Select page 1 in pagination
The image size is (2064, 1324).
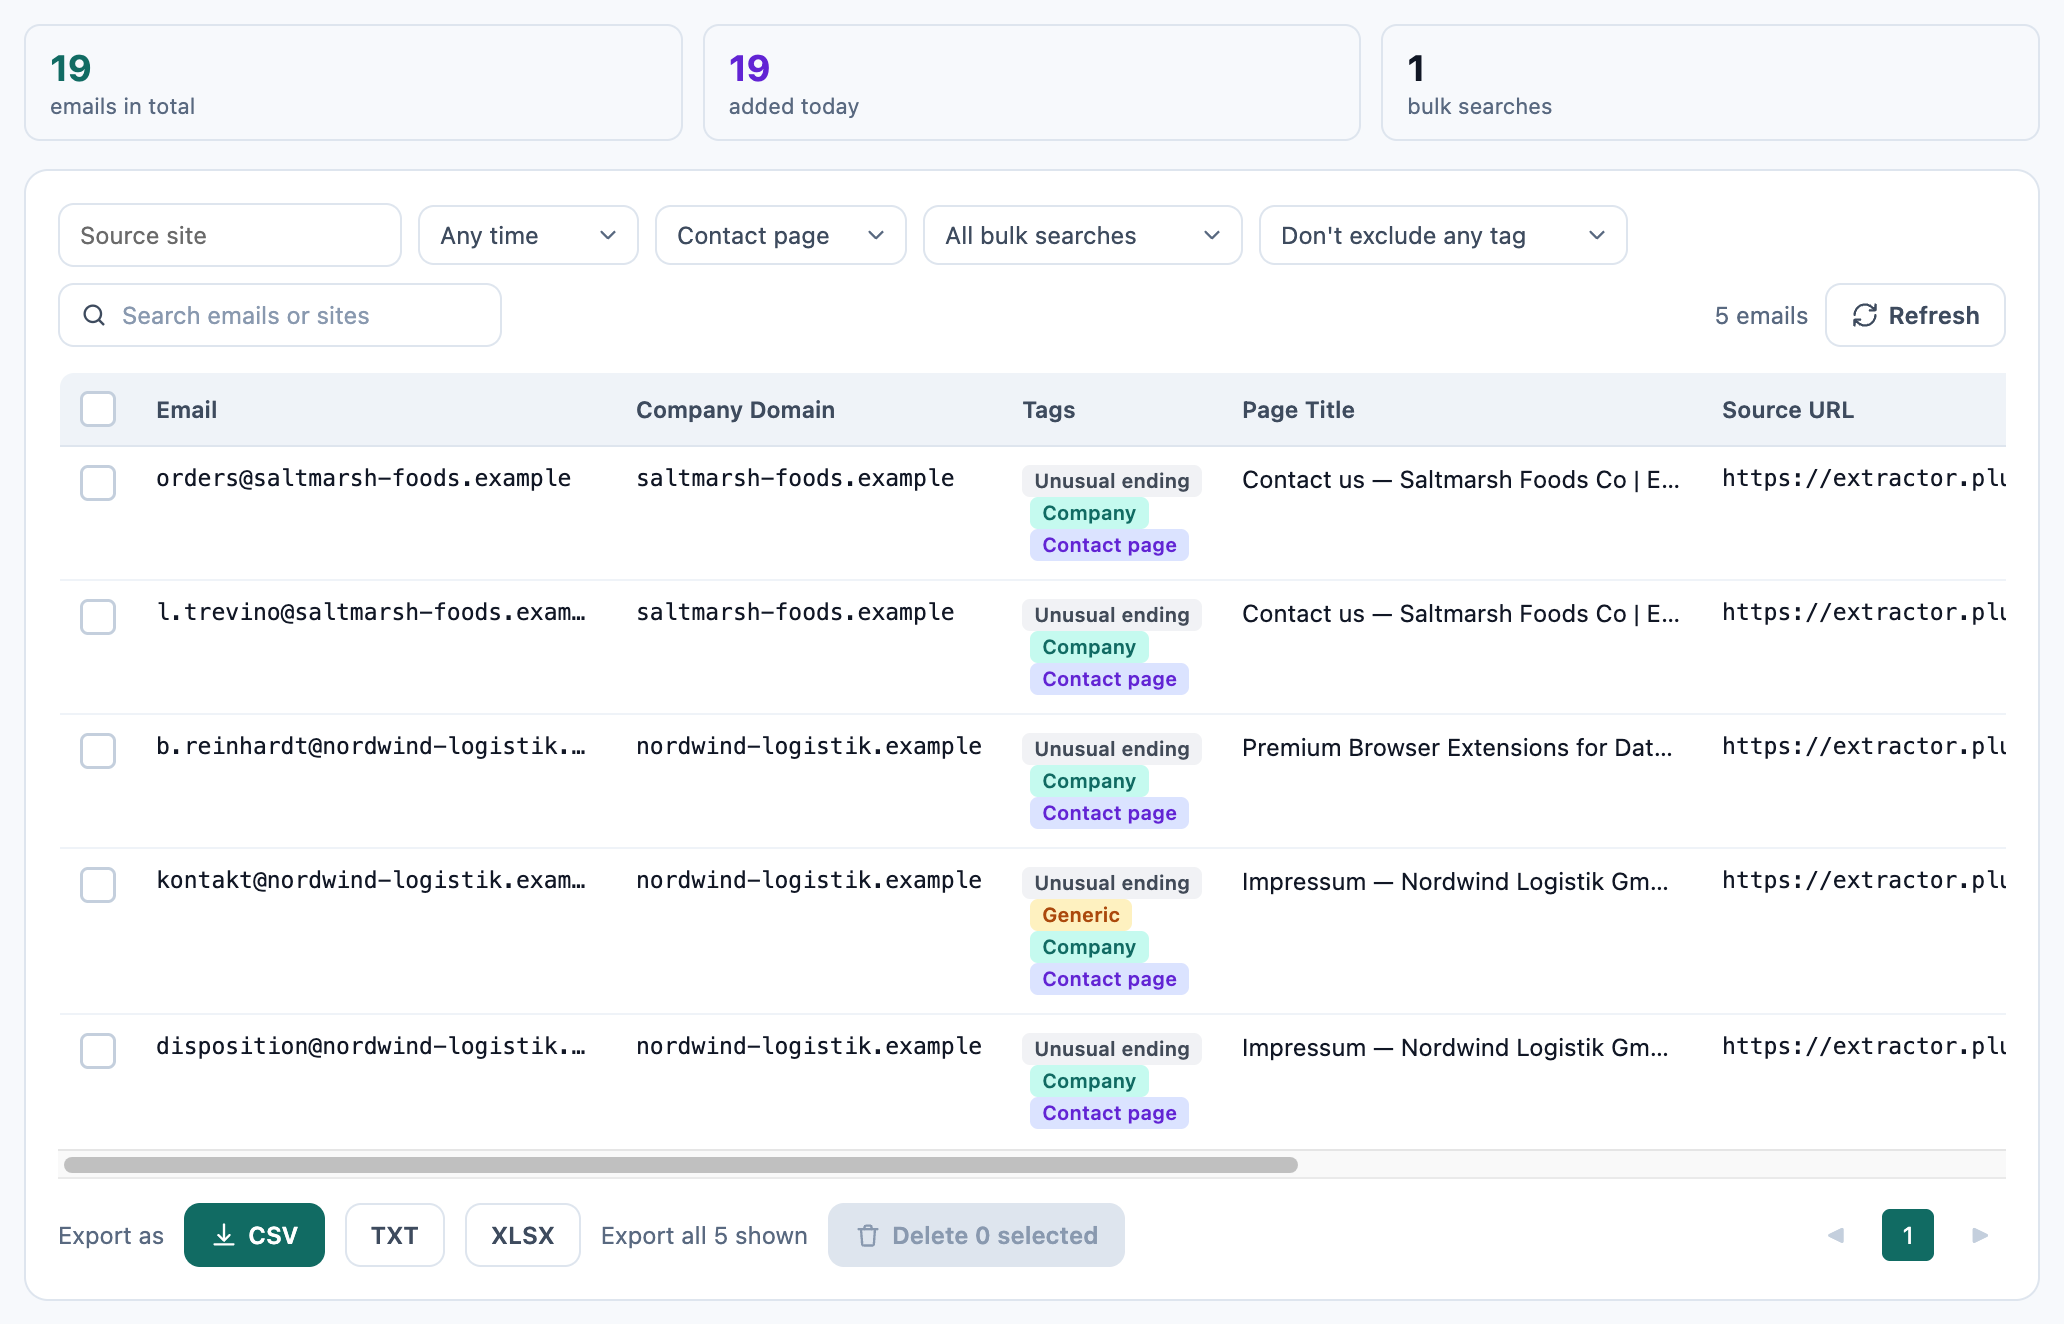[1908, 1235]
